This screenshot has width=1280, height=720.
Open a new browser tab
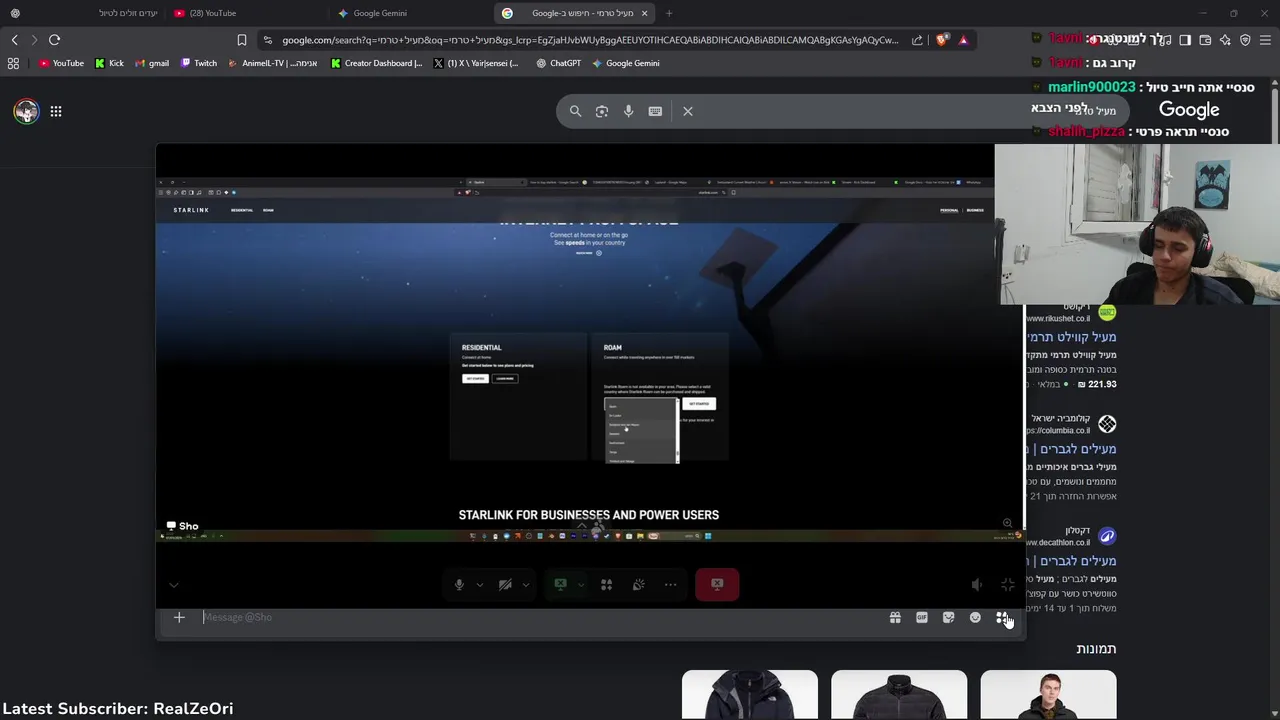(669, 13)
